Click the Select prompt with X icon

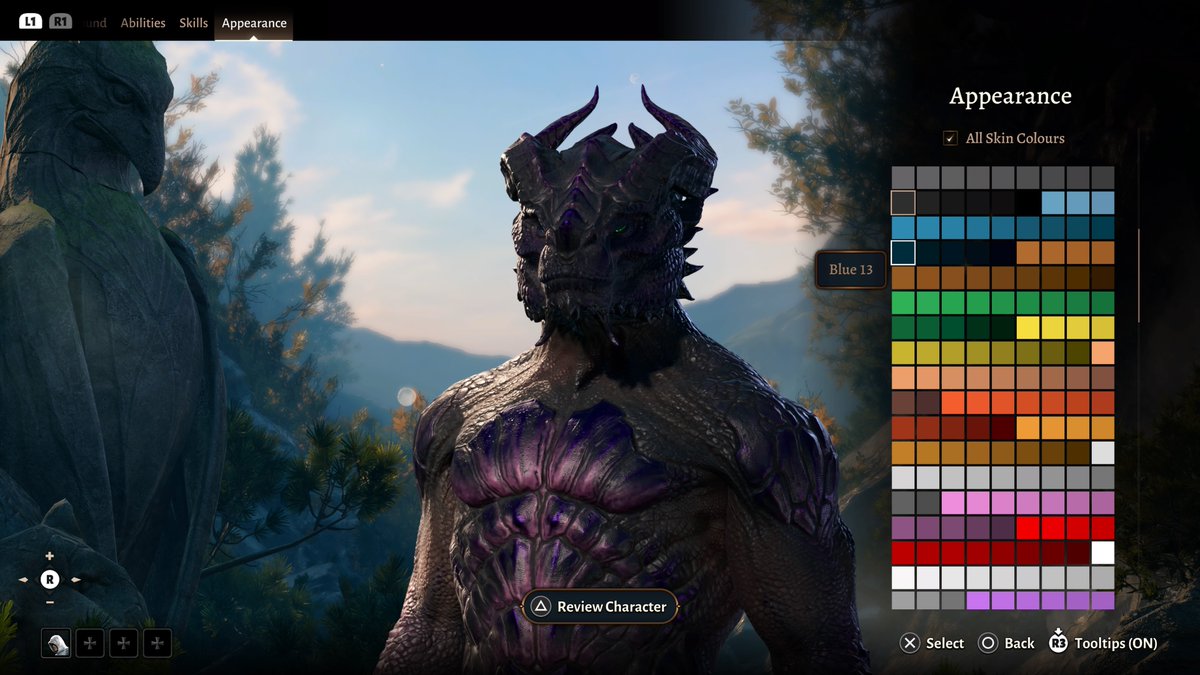[932, 643]
